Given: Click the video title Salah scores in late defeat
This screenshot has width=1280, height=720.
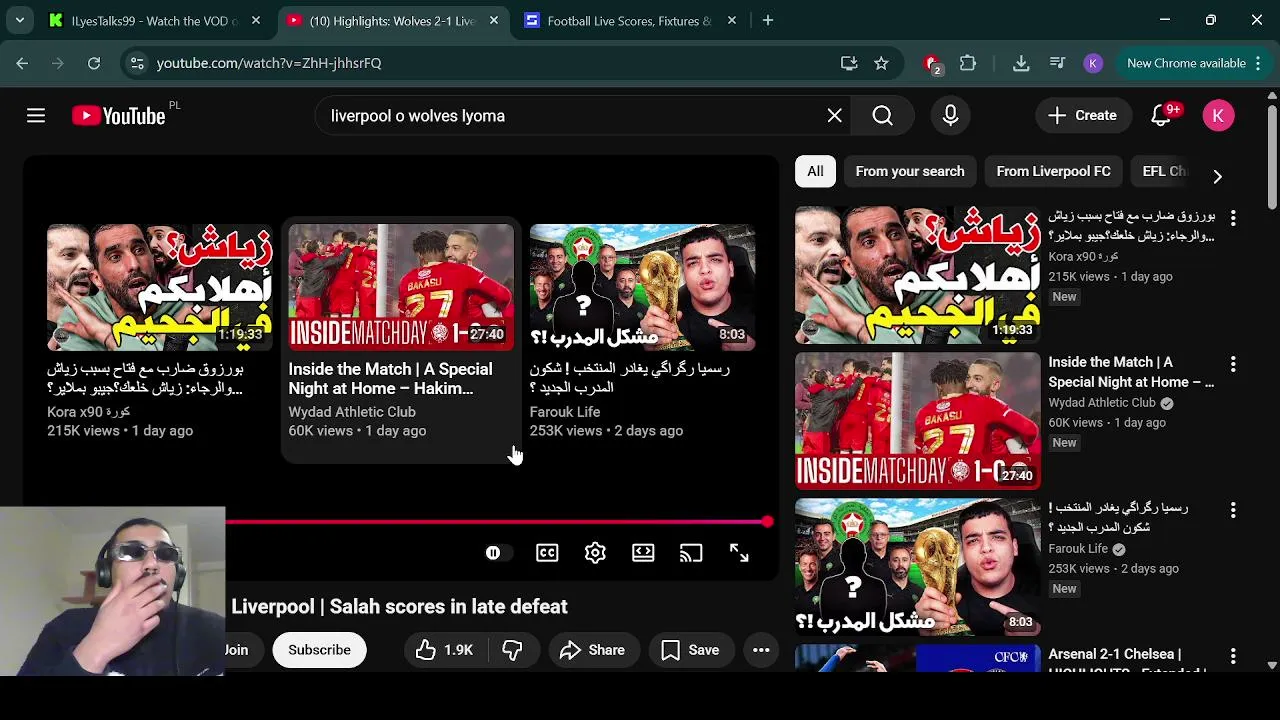Looking at the screenshot, I should [x=399, y=607].
